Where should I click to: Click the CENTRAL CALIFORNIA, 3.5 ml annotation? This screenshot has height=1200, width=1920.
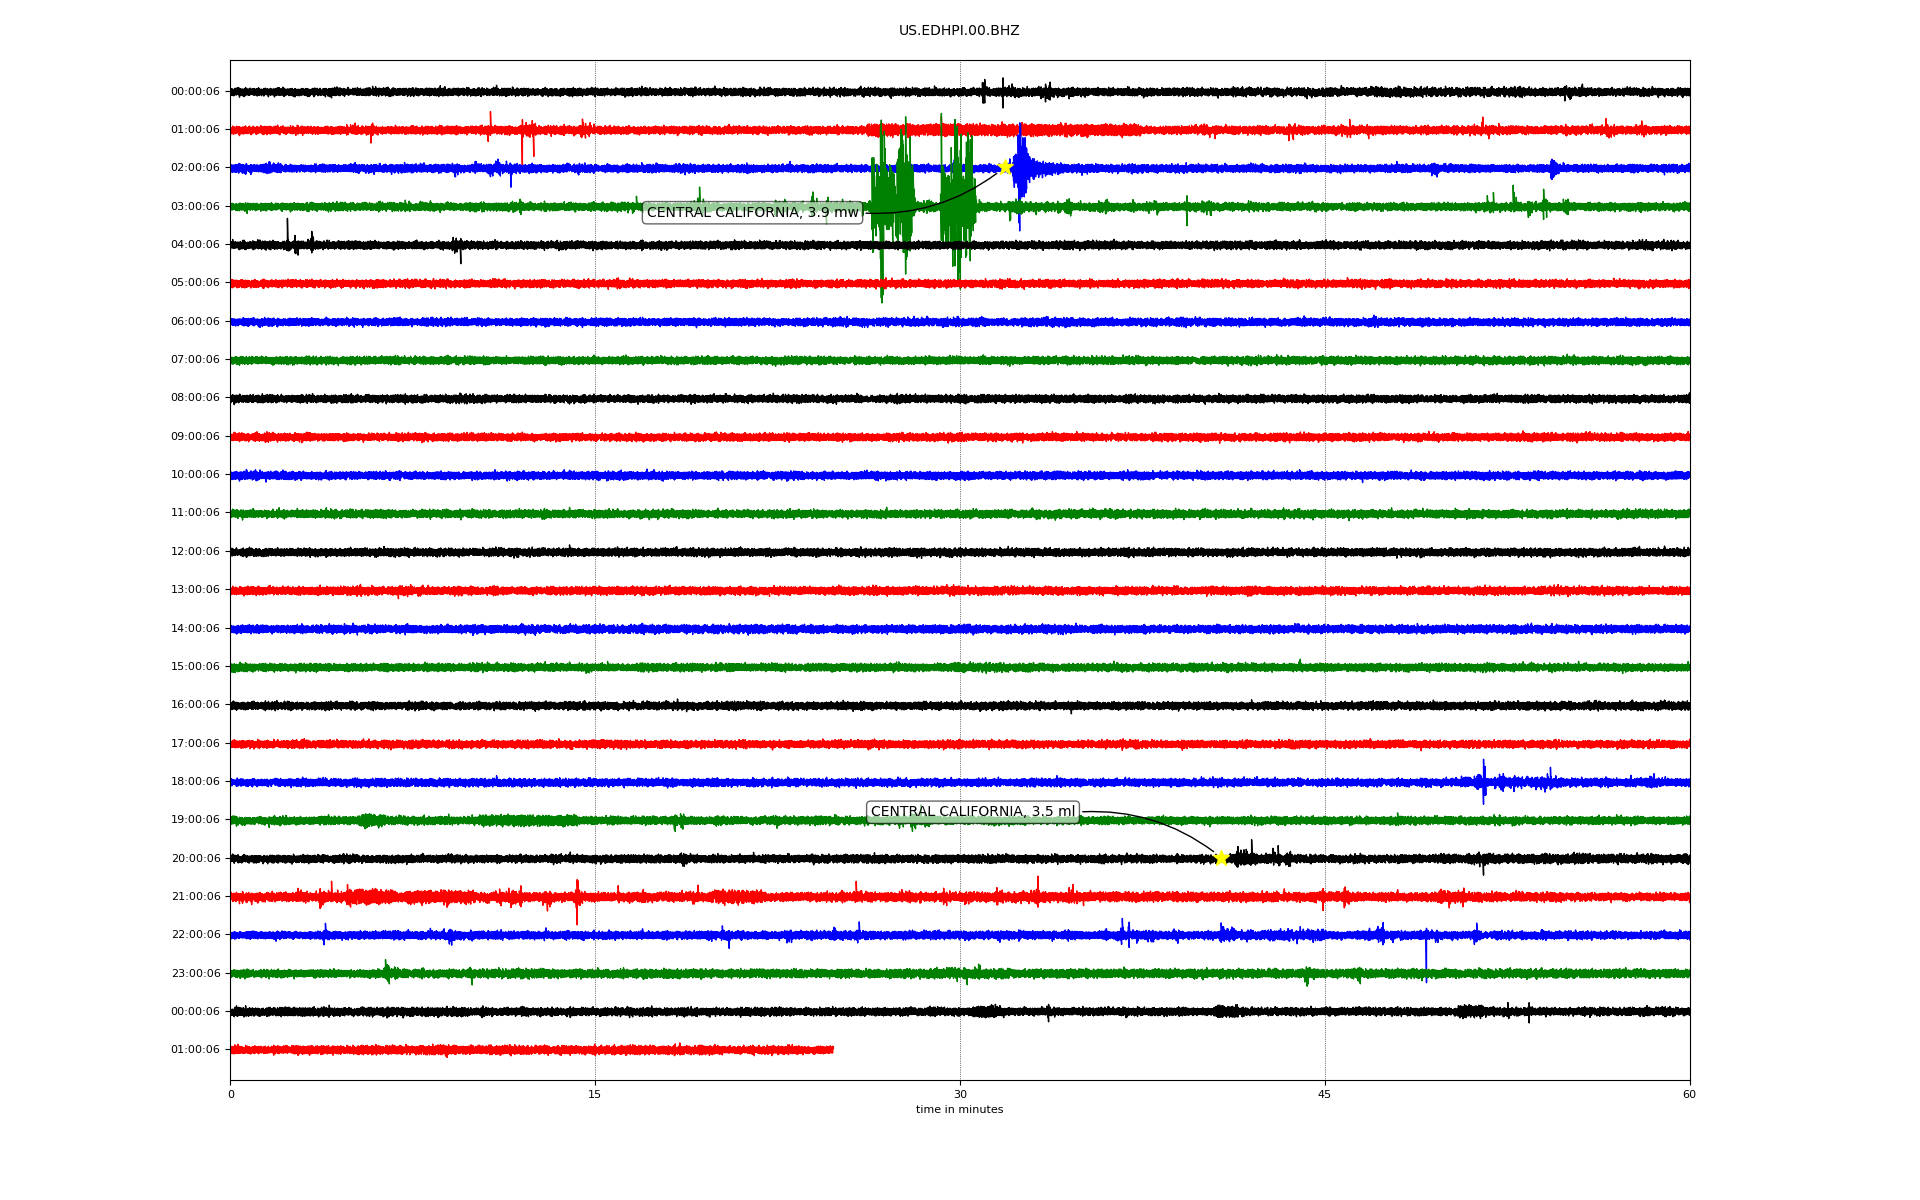click(x=972, y=812)
